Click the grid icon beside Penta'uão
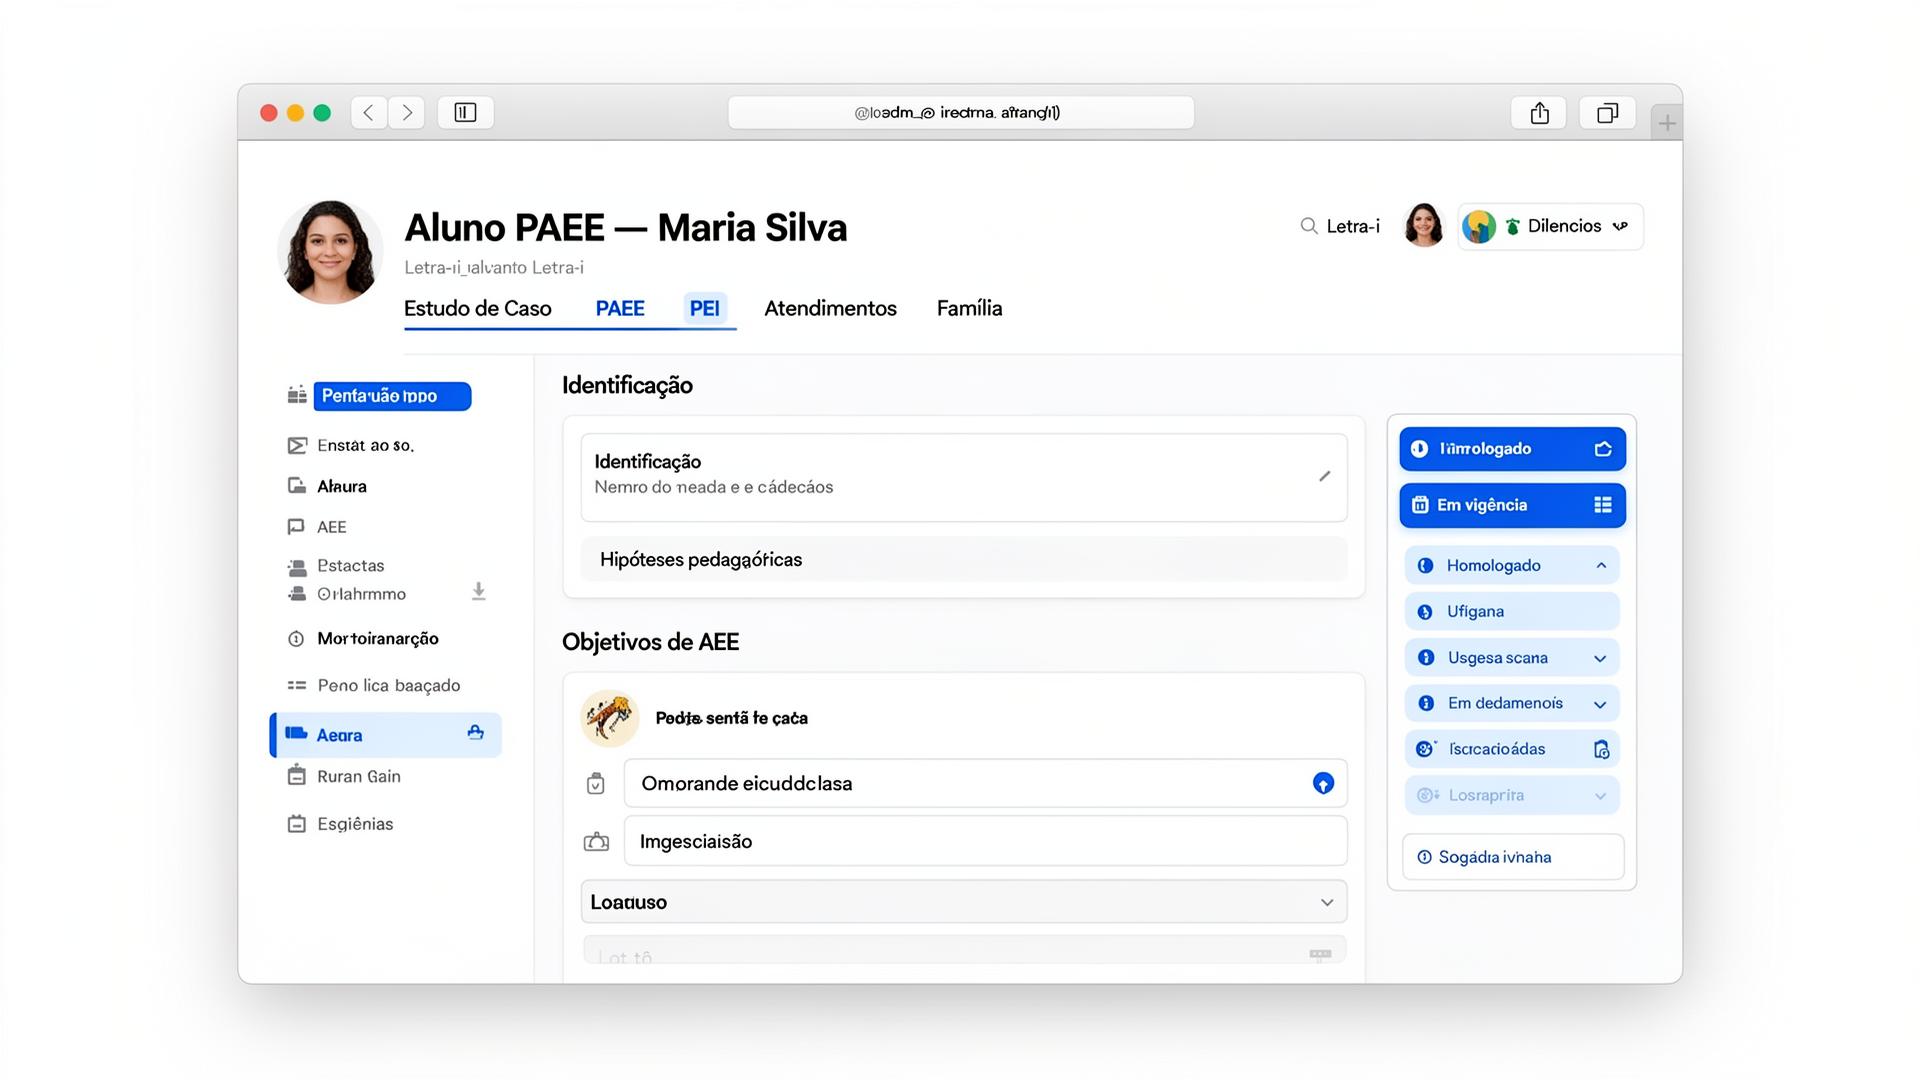1920x1080 pixels. coord(297,396)
